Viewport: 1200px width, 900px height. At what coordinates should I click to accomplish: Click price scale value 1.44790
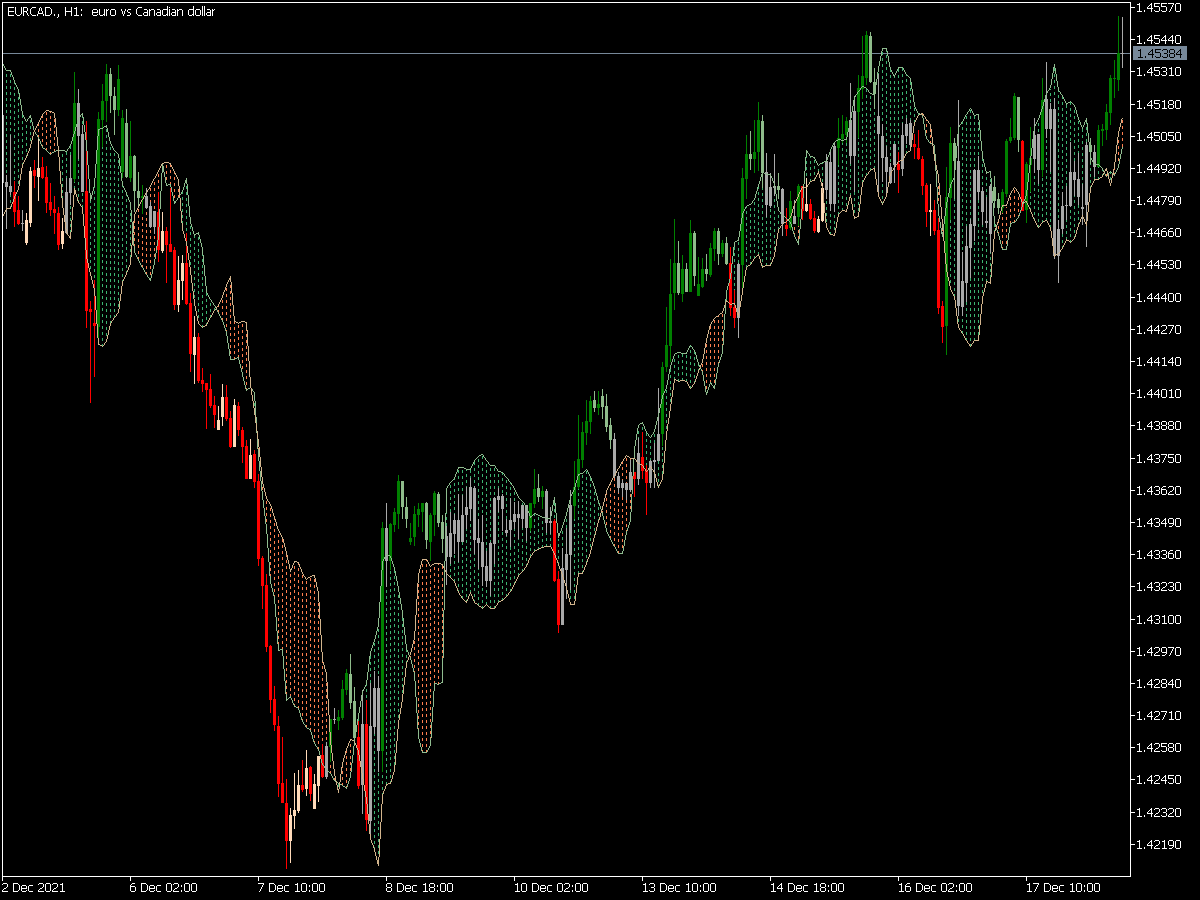pyautogui.click(x=1159, y=201)
